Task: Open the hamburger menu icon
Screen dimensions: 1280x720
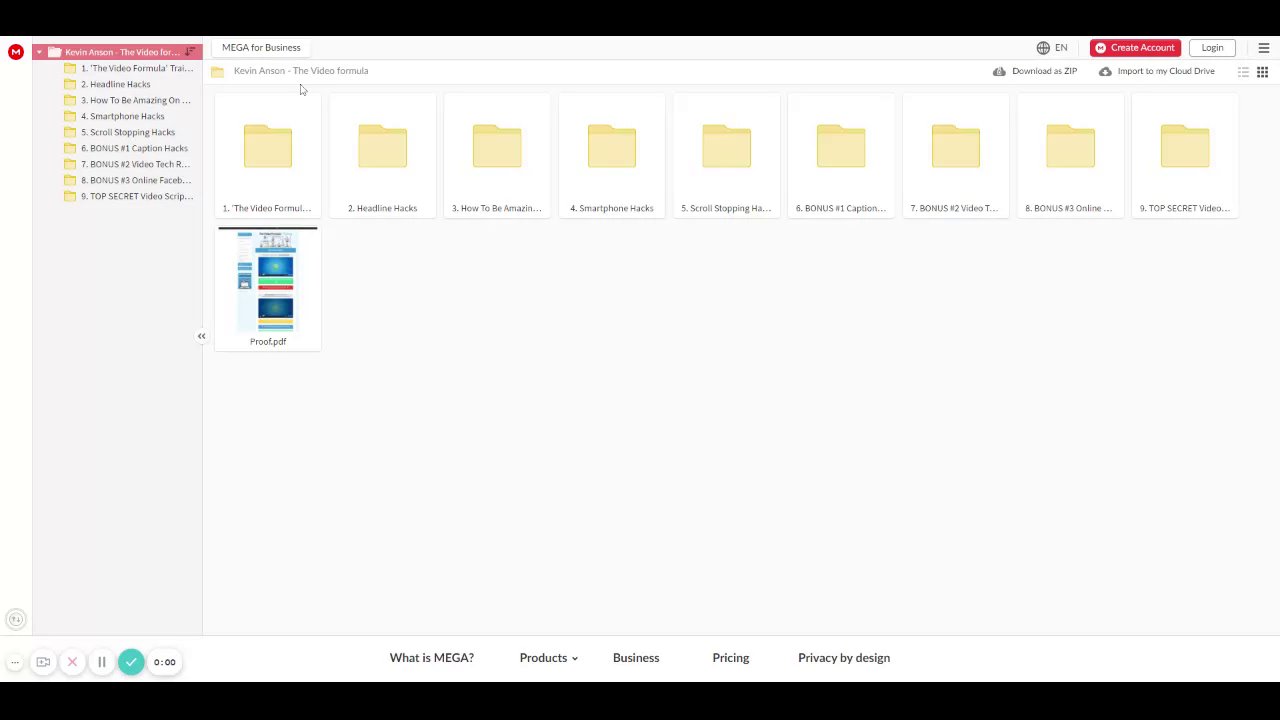Action: point(1263,48)
